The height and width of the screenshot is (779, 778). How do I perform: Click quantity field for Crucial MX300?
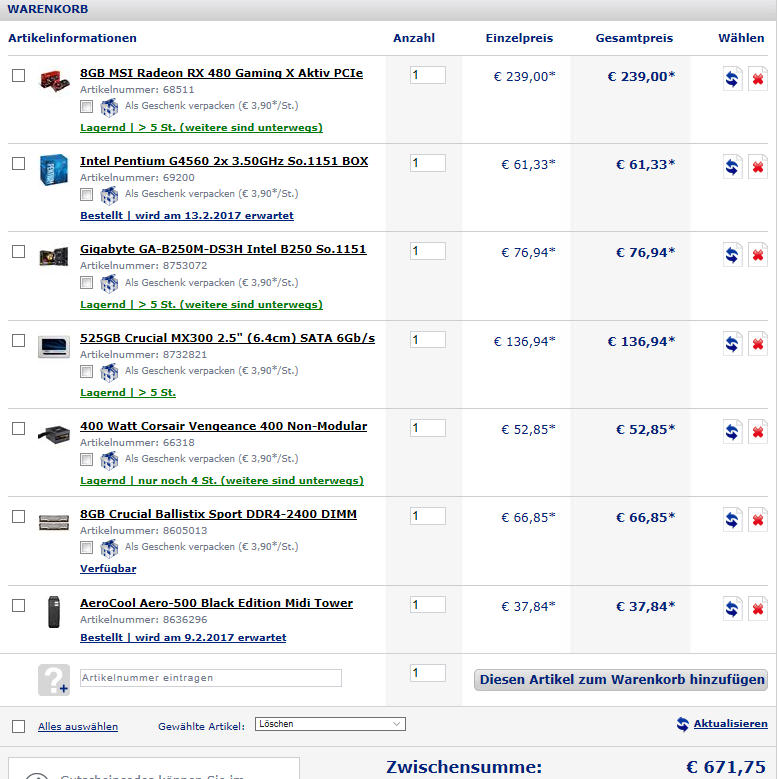pos(427,340)
